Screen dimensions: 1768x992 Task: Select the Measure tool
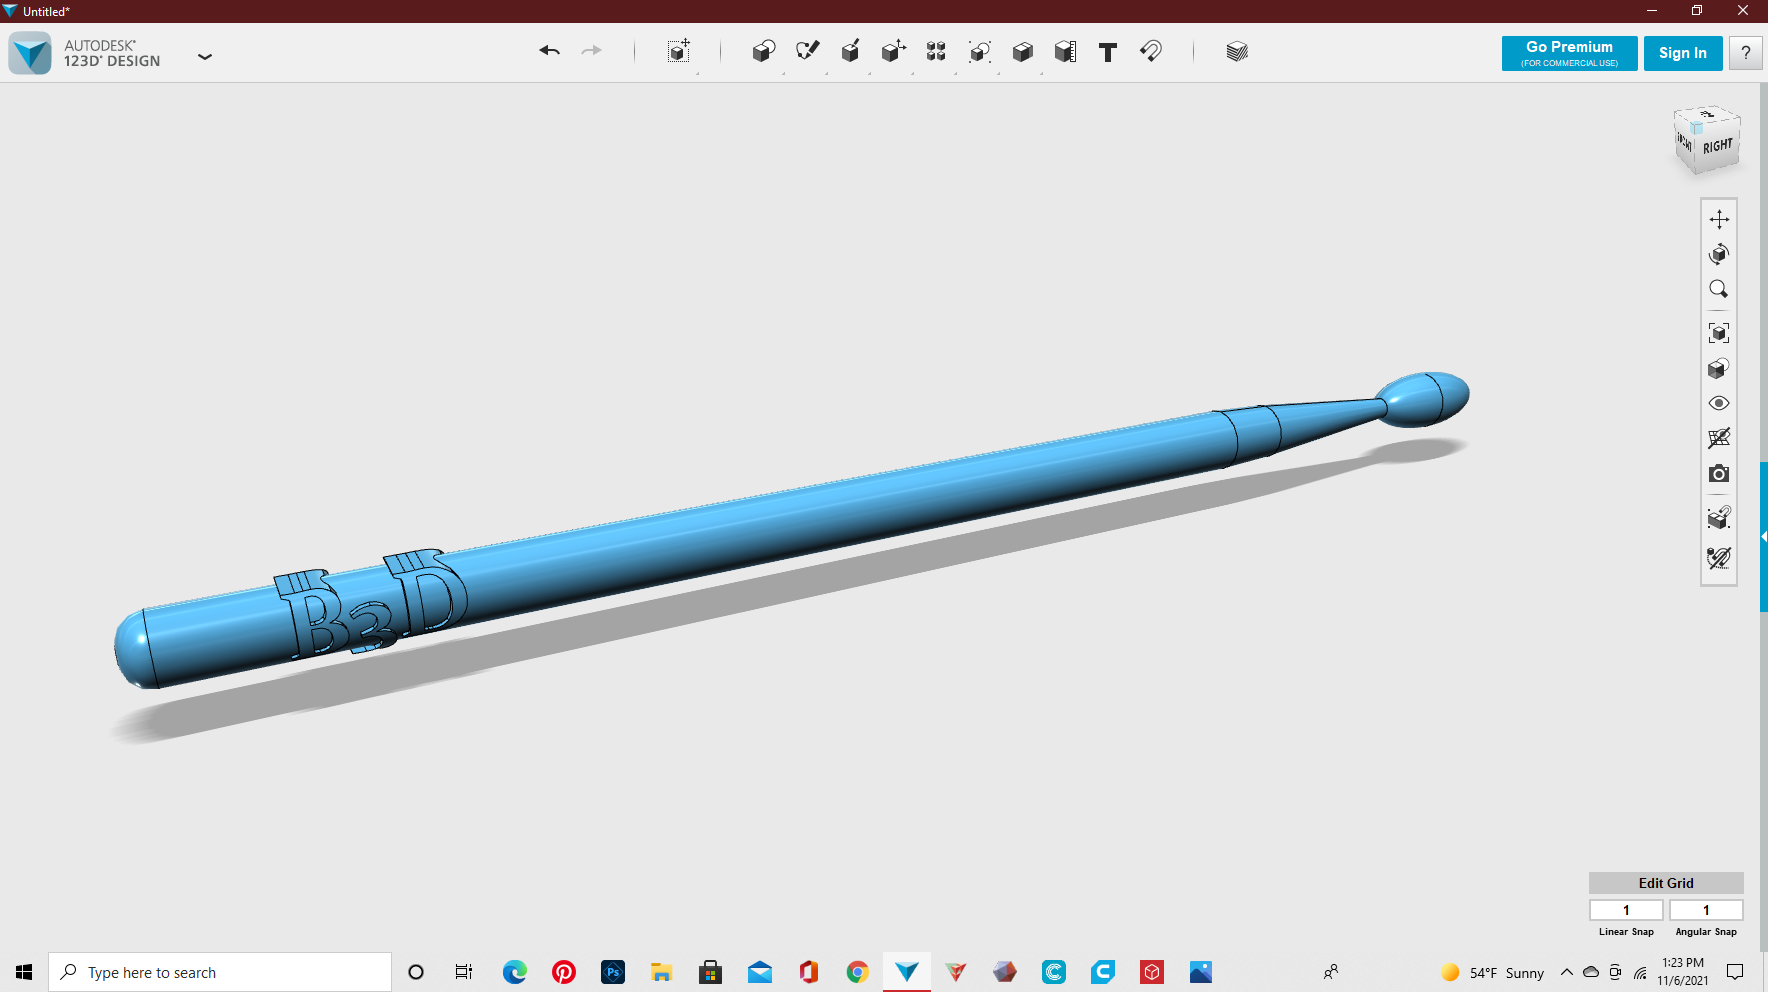point(1065,52)
